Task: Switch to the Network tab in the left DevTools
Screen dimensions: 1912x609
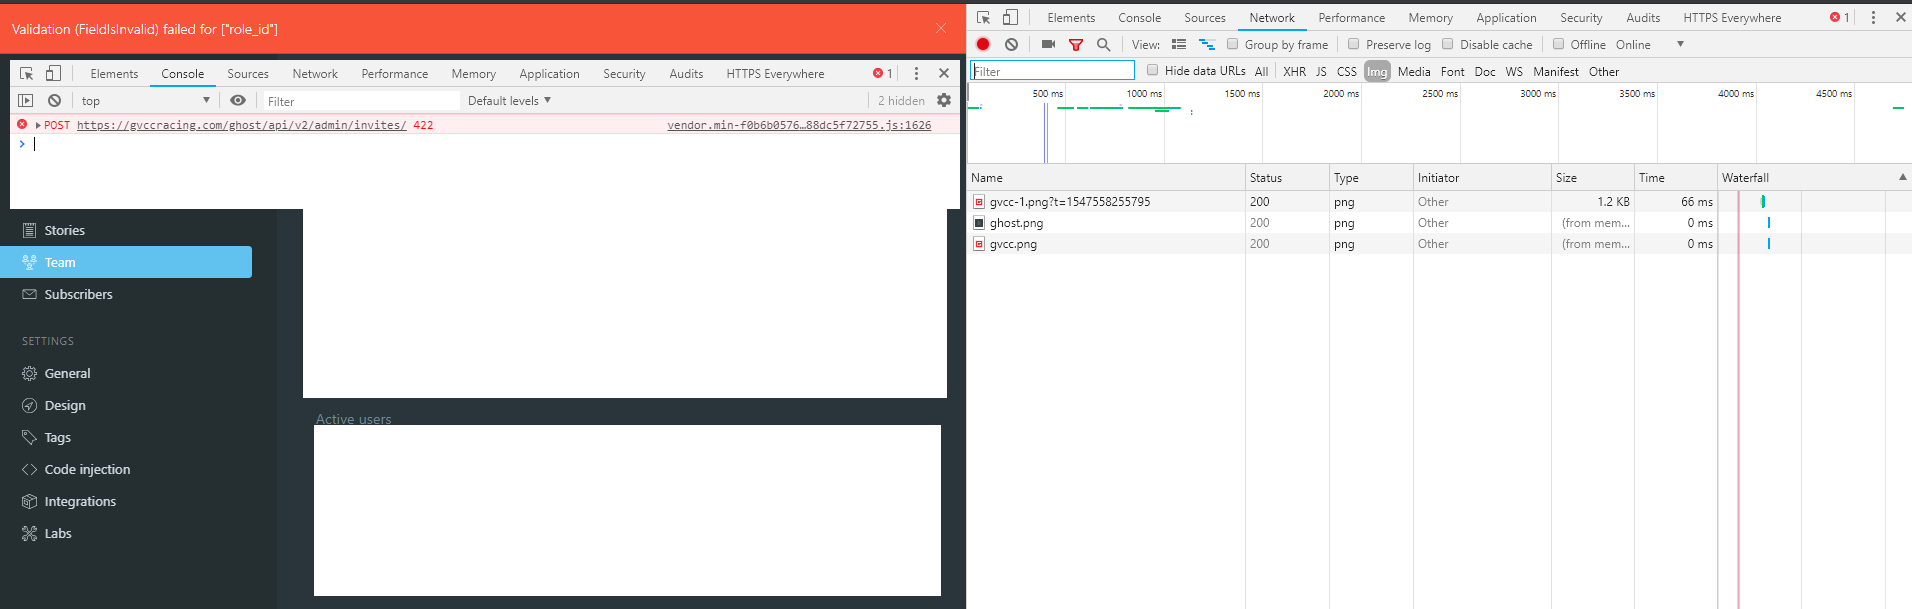Action: [315, 73]
